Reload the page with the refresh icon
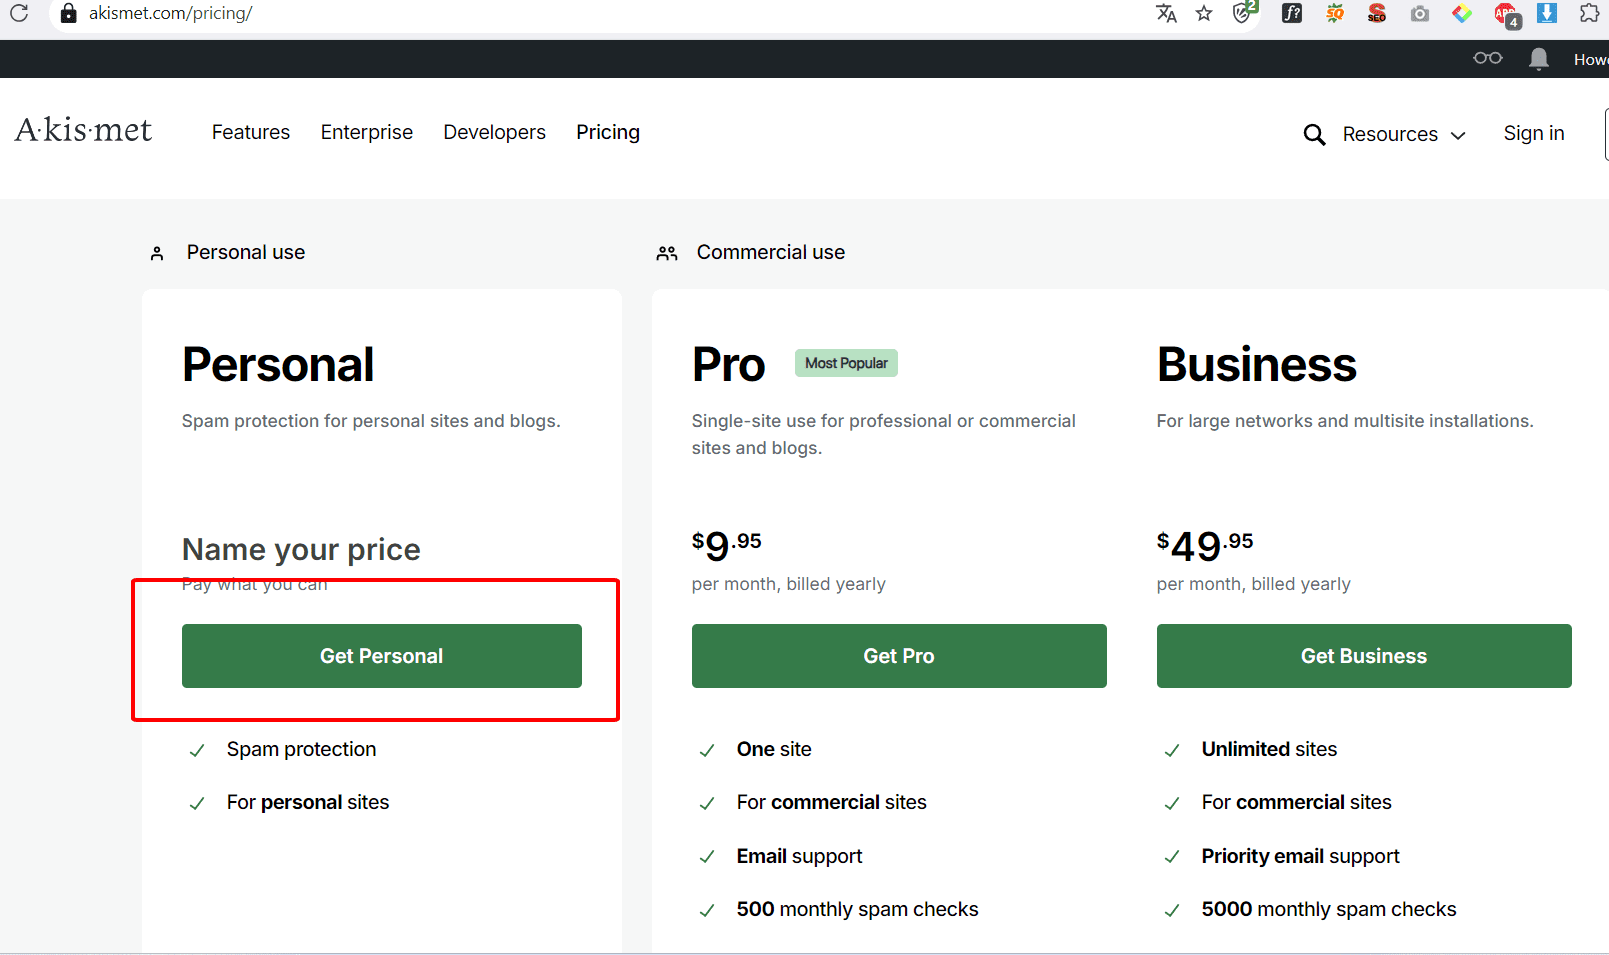 (19, 13)
